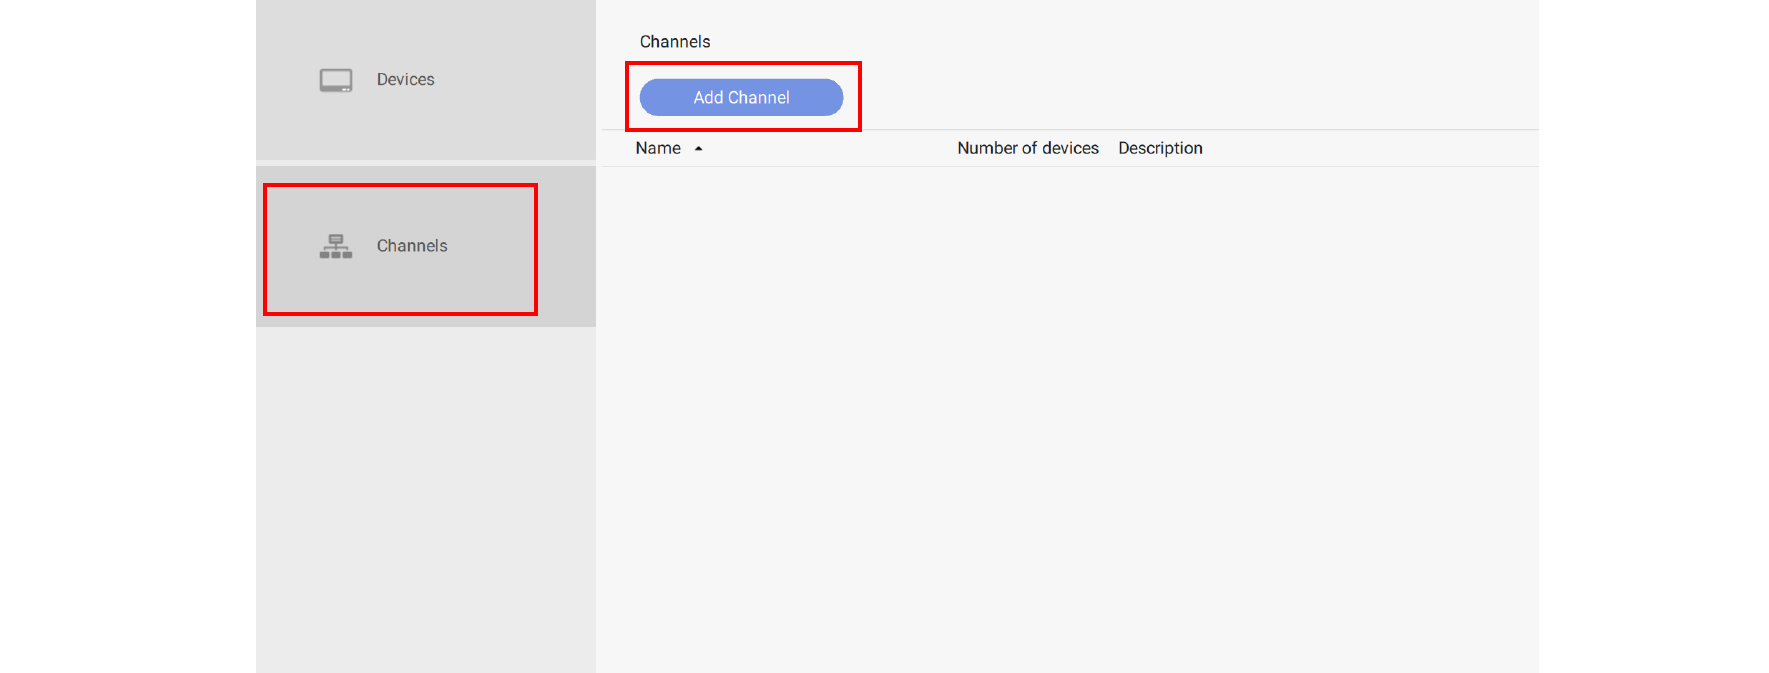Image resolution: width=1769 pixels, height=673 pixels.
Task: Click the Devices monitor icon
Action: (x=335, y=80)
